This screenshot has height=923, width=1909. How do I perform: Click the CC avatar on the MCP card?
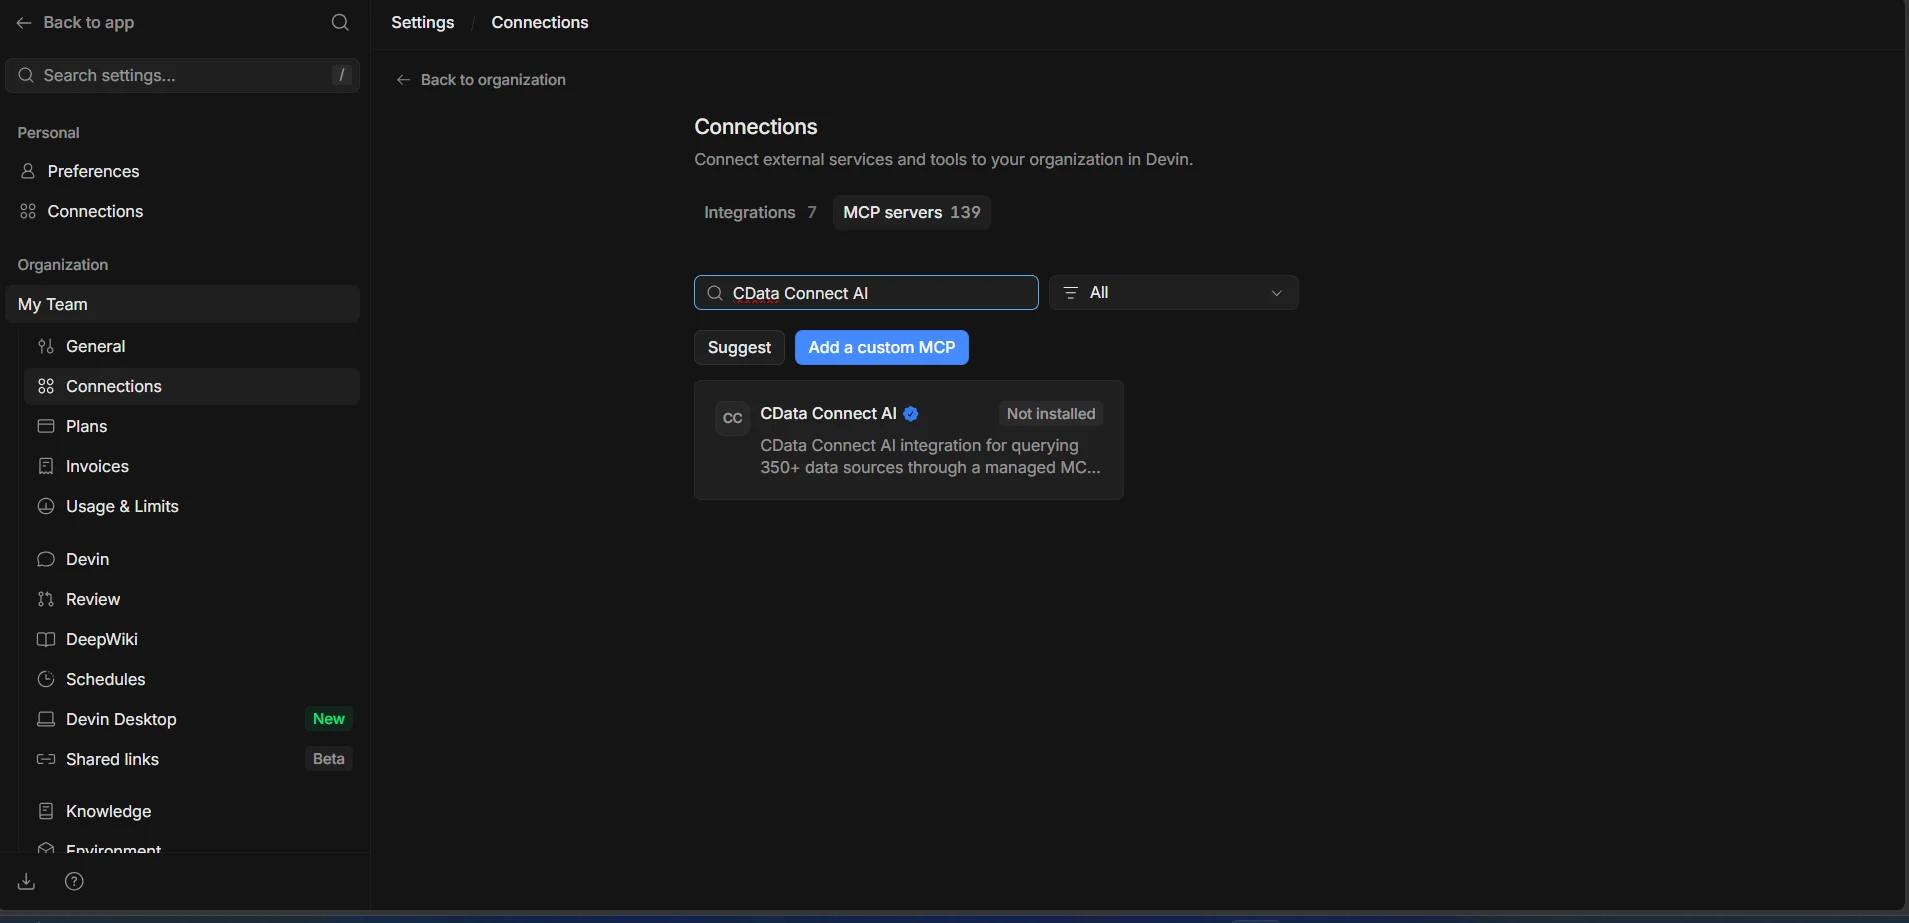pyautogui.click(x=733, y=418)
